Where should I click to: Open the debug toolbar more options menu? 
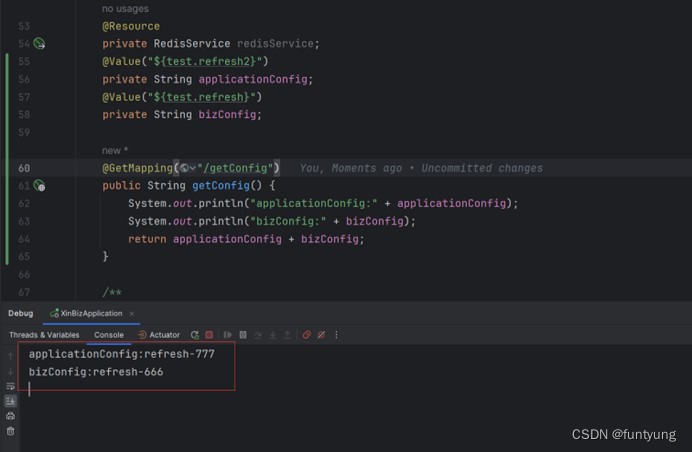pyautogui.click(x=336, y=335)
